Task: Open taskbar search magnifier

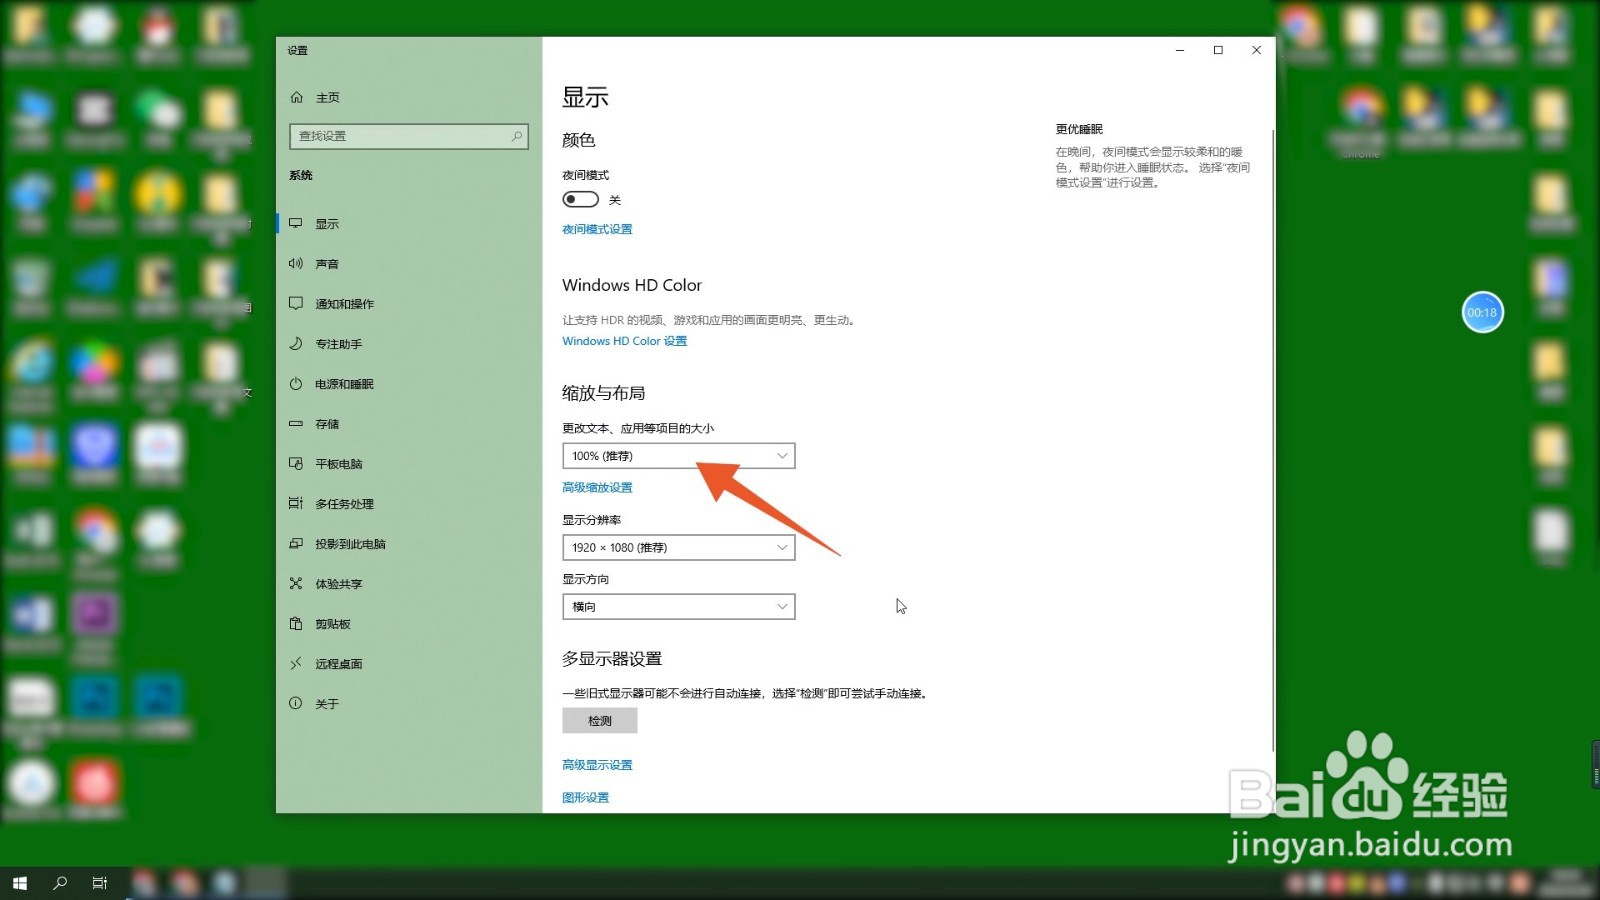Action: click(x=60, y=883)
